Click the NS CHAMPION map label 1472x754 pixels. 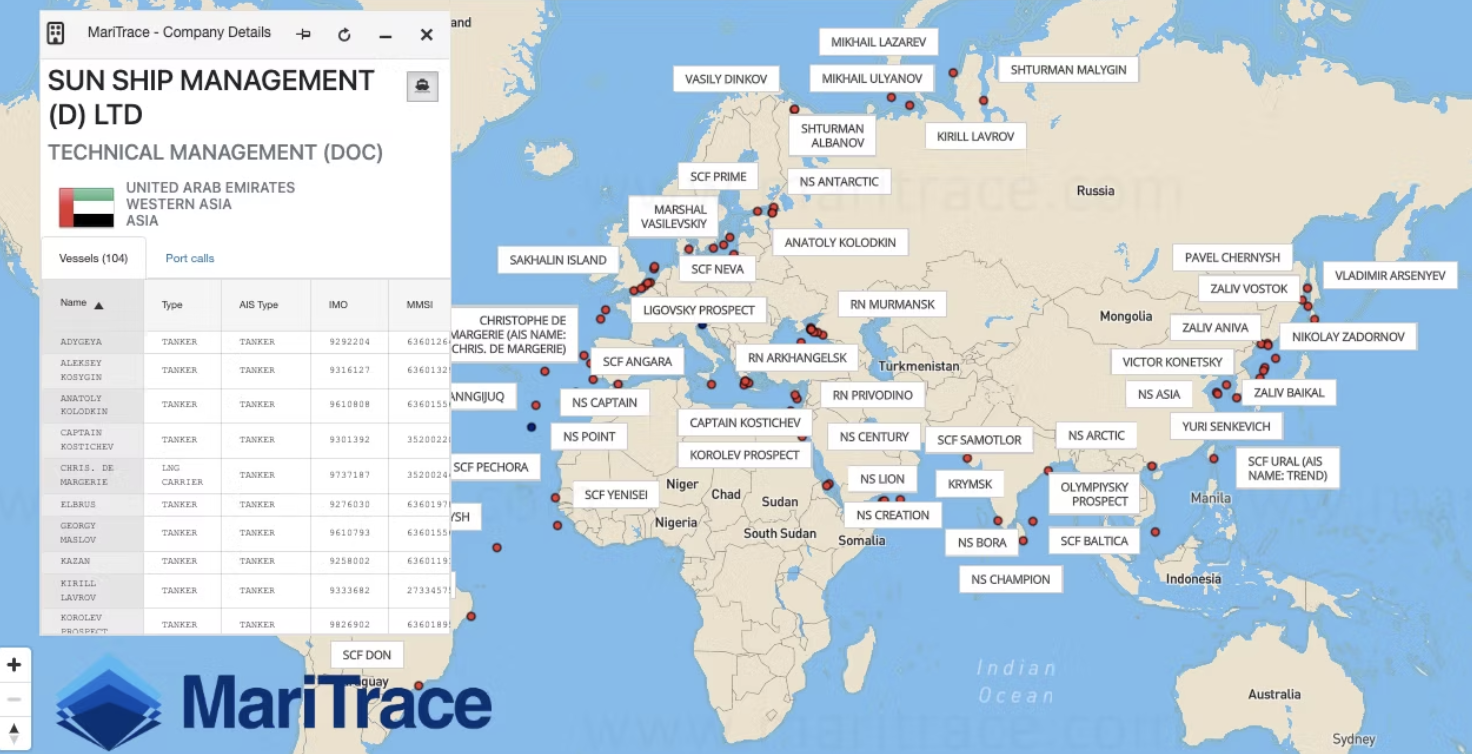click(1010, 580)
